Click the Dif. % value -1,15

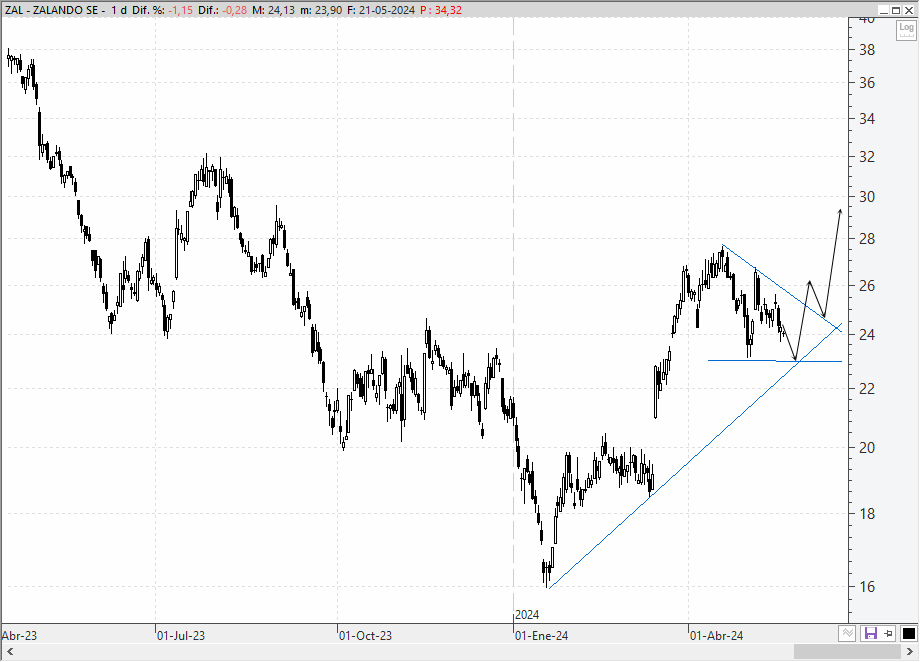180,11
